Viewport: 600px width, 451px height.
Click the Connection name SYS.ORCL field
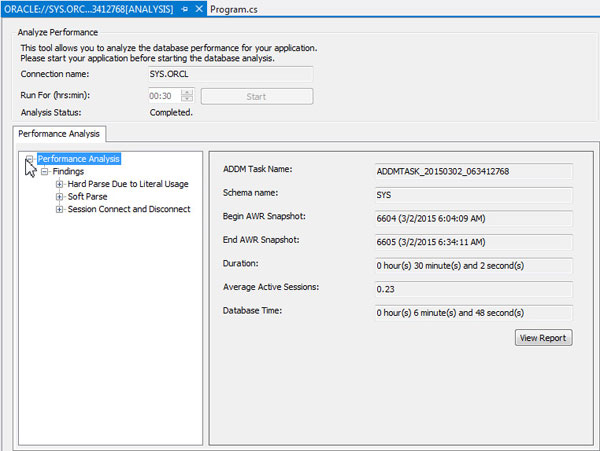pyautogui.click(x=231, y=74)
